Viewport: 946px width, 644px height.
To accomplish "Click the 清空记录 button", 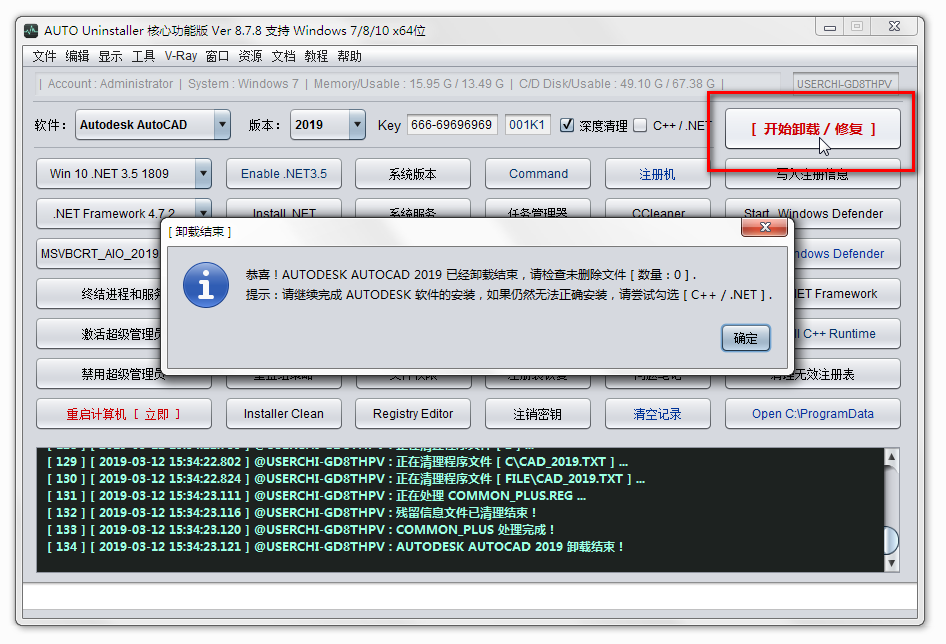I will (x=658, y=414).
